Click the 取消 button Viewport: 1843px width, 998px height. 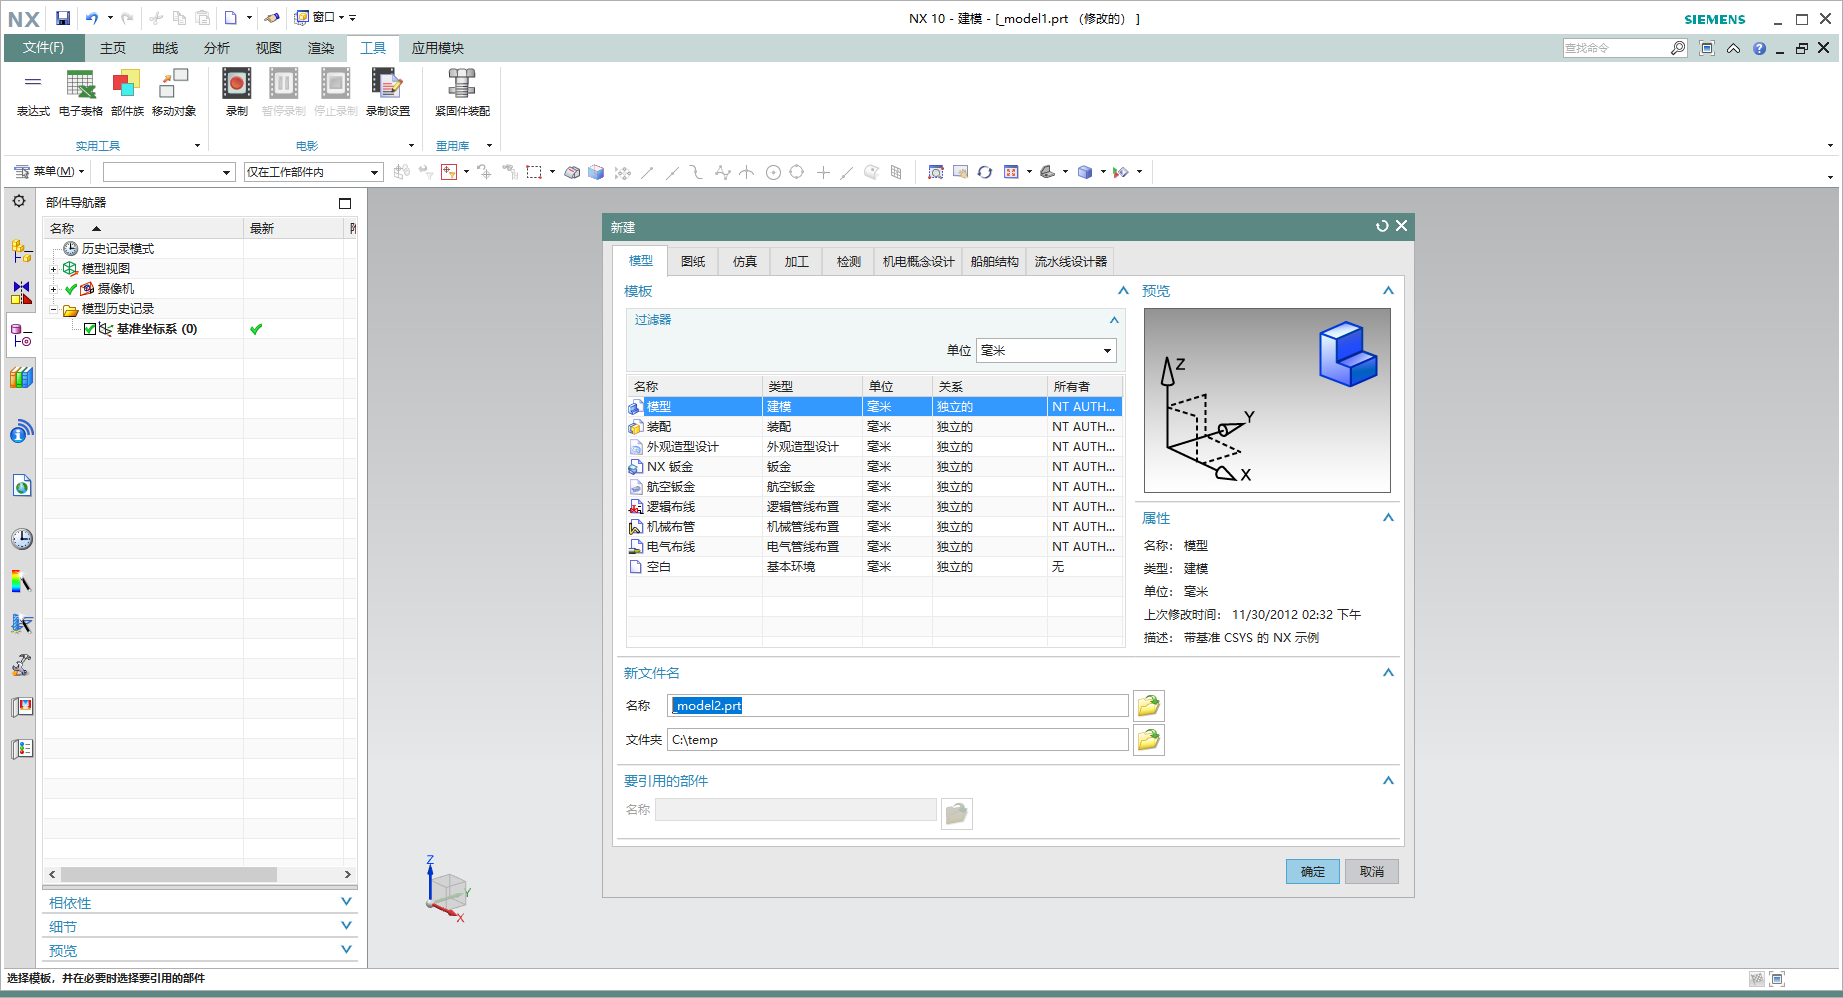pyautogui.click(x=1371, y=872)
